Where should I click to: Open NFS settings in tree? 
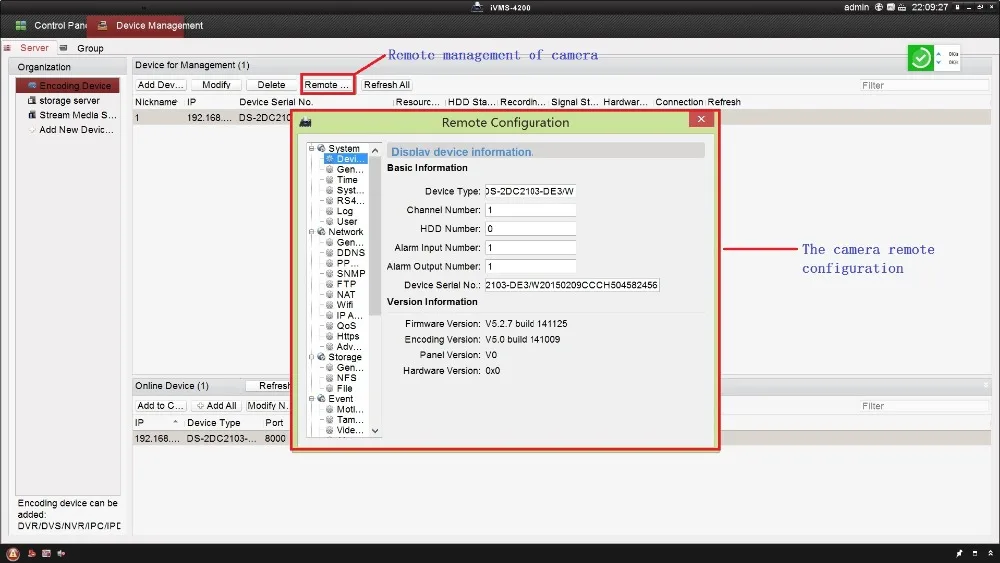pyautogui.click(x=341, y=377)
